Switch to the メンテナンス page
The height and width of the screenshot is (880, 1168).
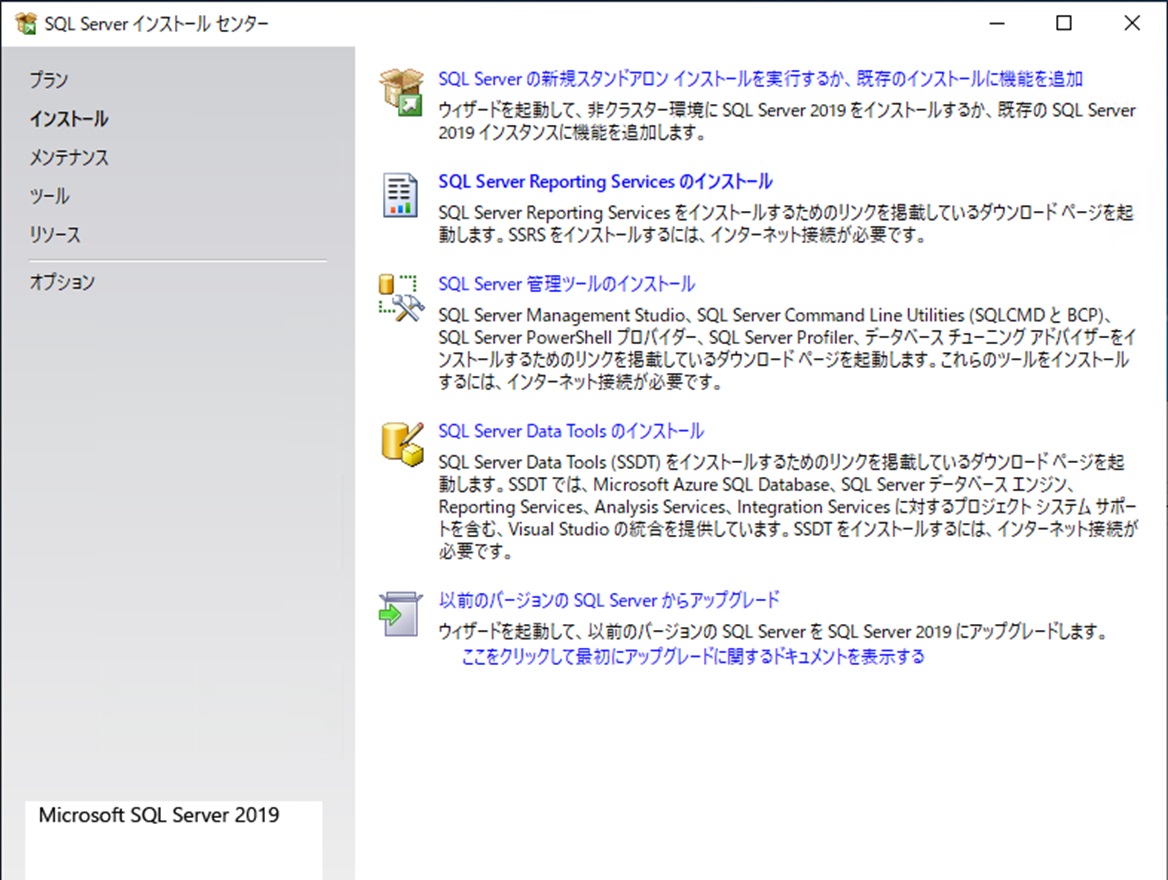click(69, 158)
